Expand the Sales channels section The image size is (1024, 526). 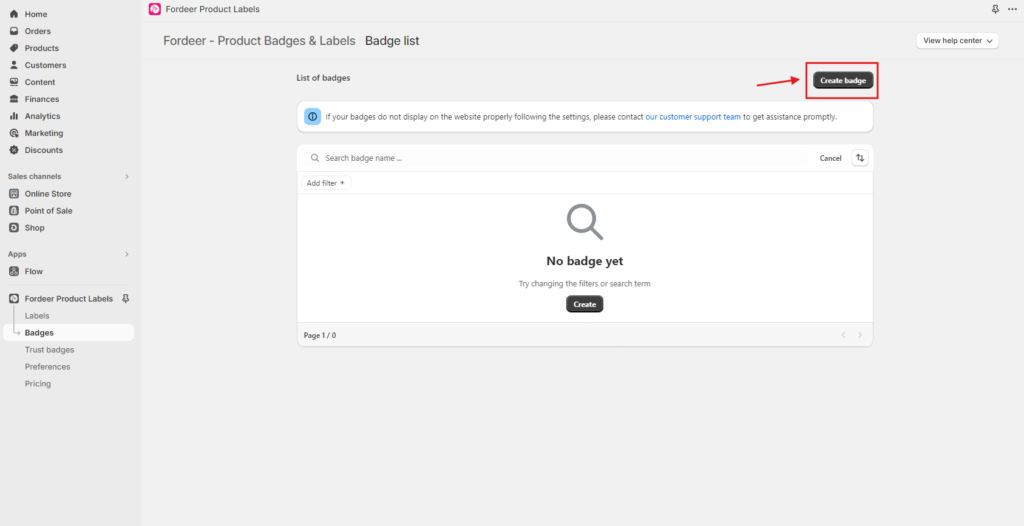[x=126, y=176]
